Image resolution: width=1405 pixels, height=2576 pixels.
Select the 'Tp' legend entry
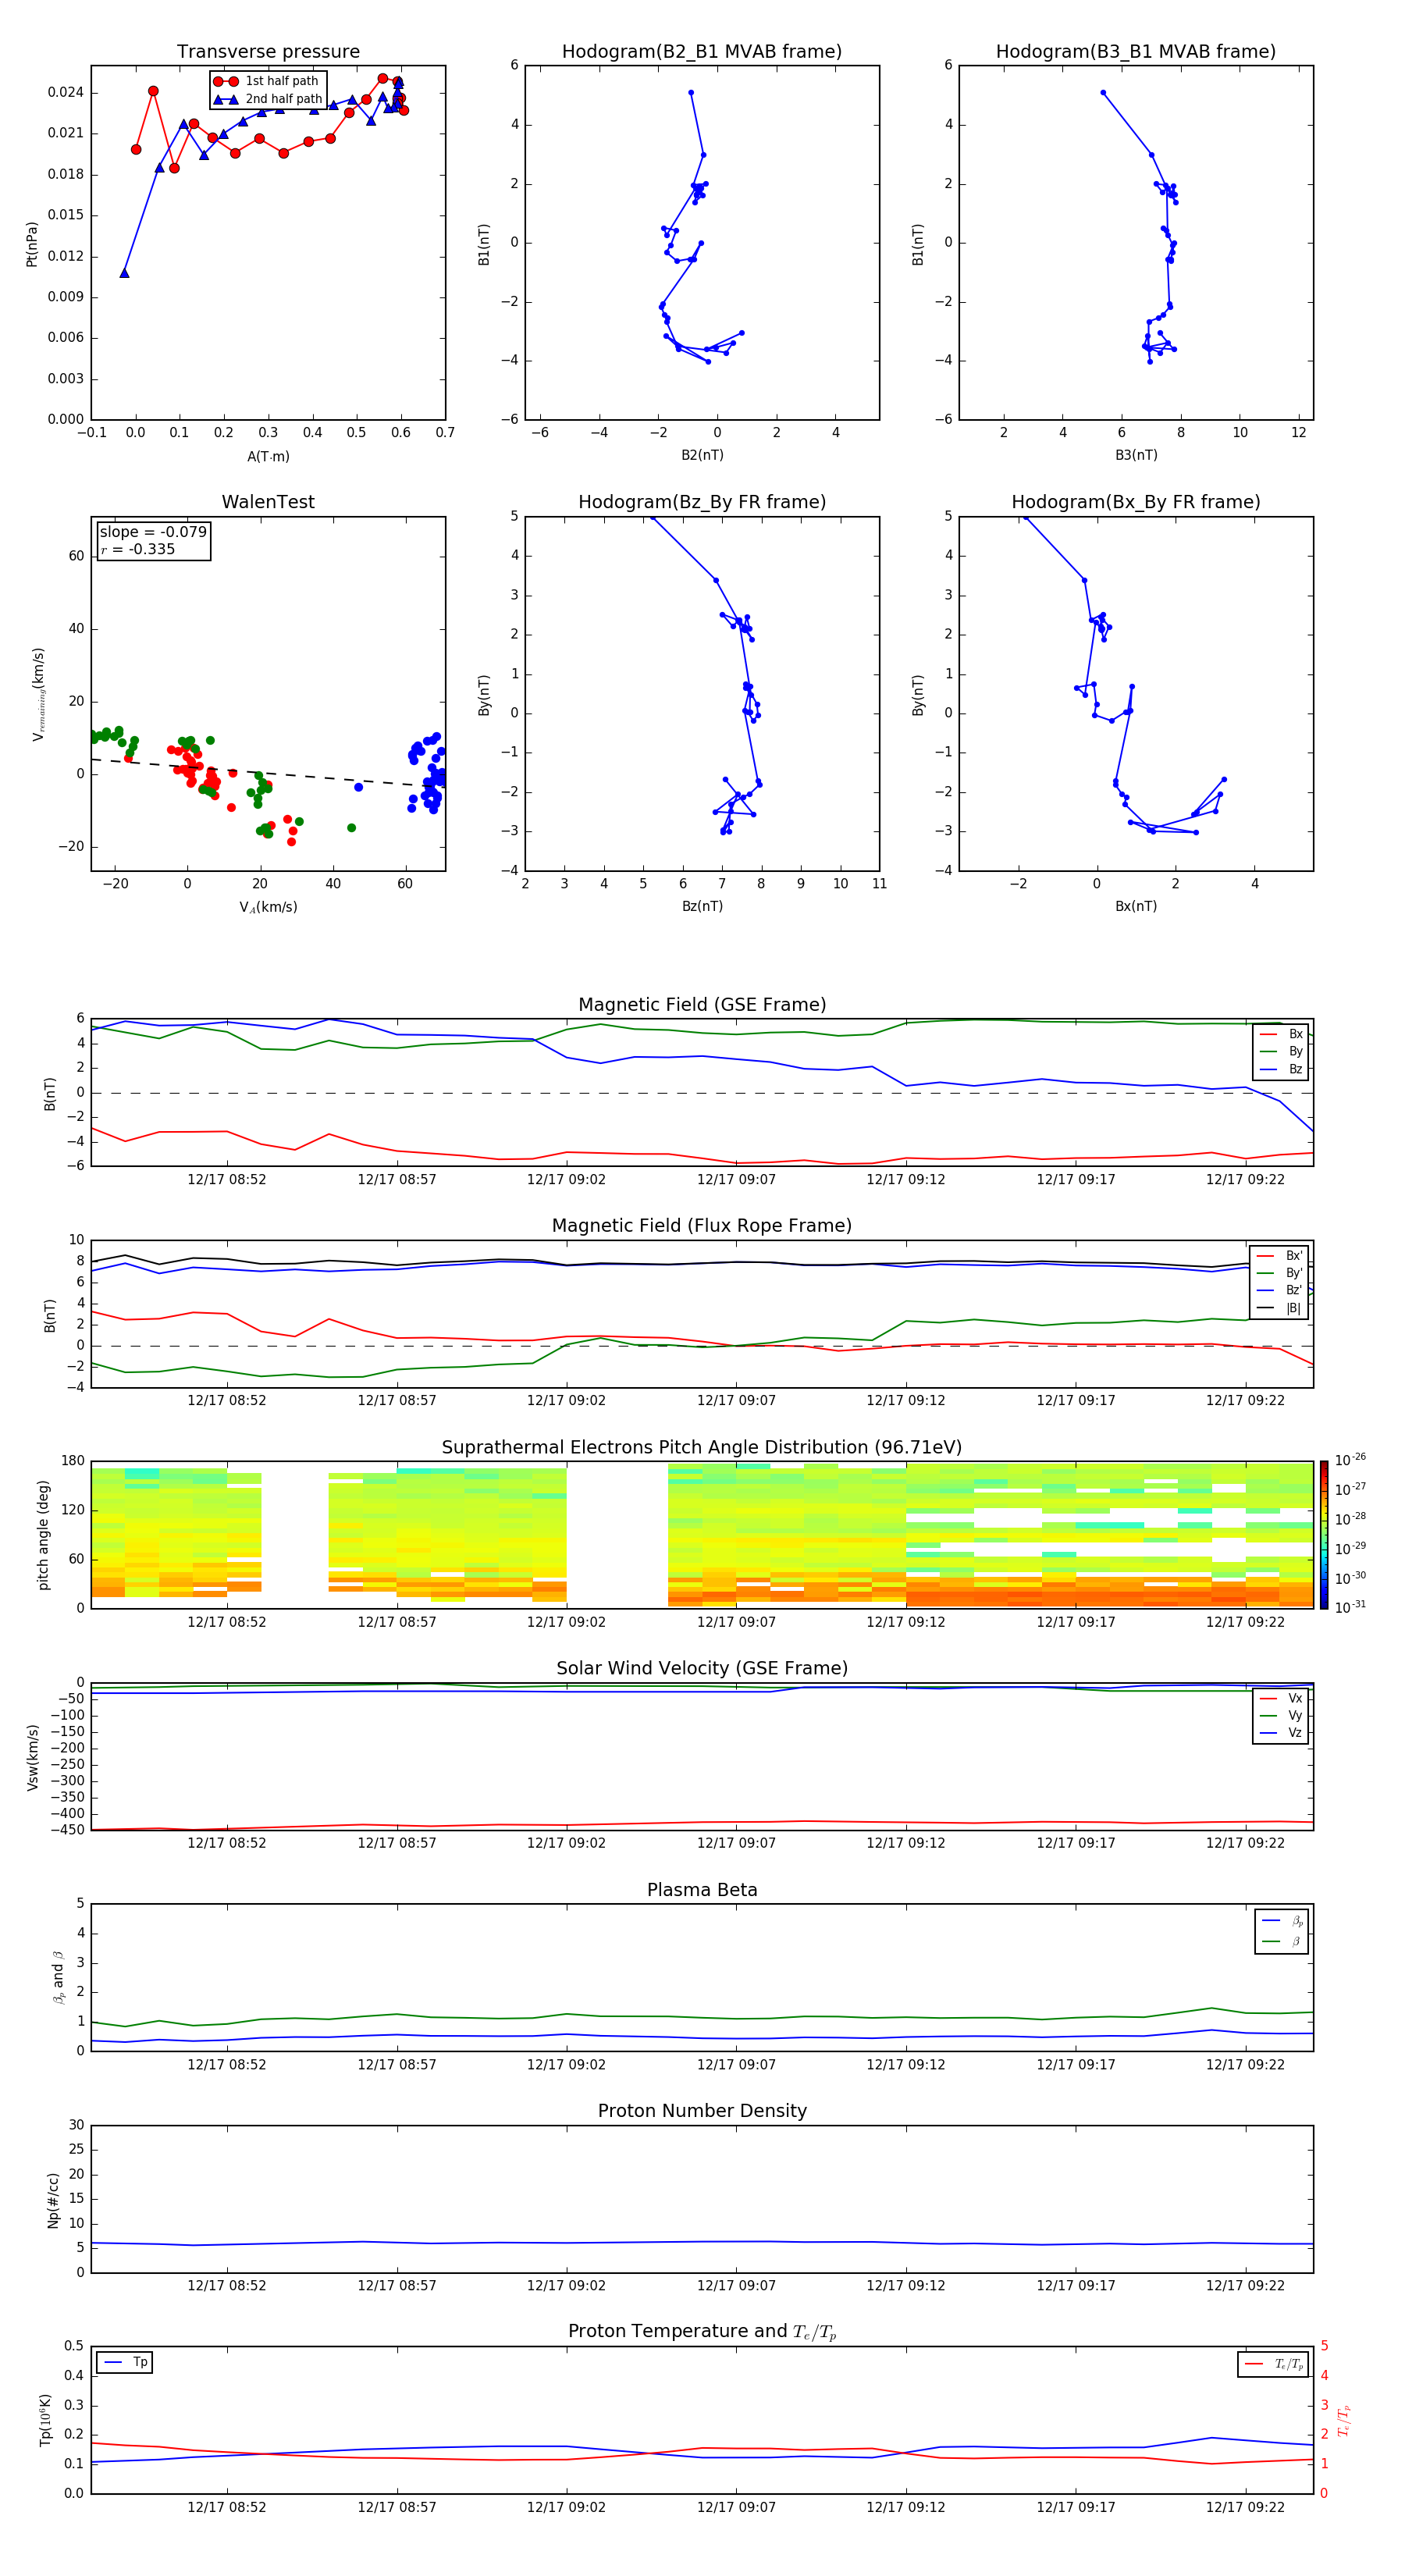[124, 2362]
